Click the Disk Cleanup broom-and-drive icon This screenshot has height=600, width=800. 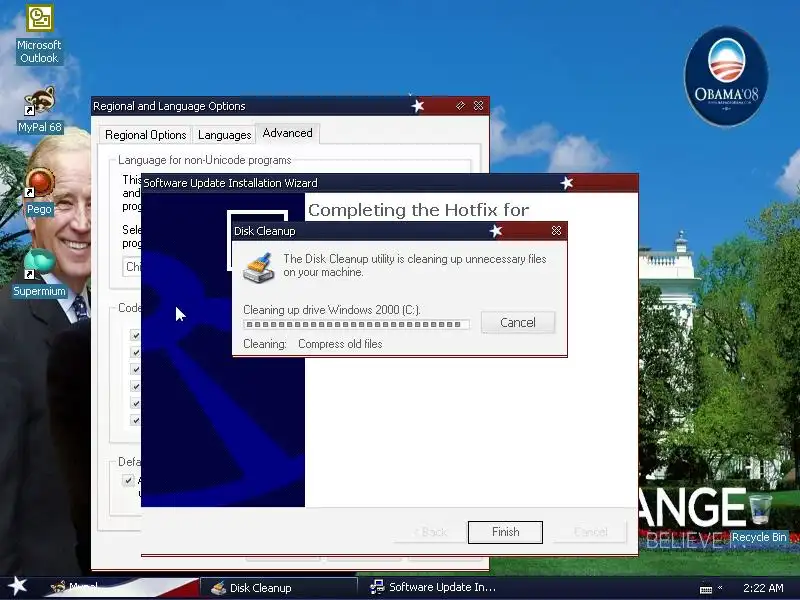pyautogui.click(x=259, y=268)
